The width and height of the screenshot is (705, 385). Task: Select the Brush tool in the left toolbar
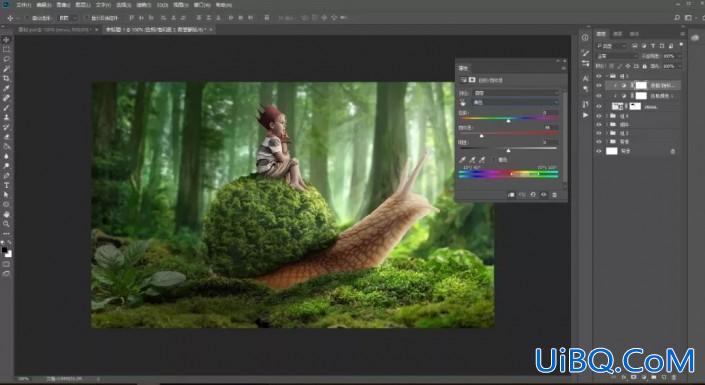6,107
